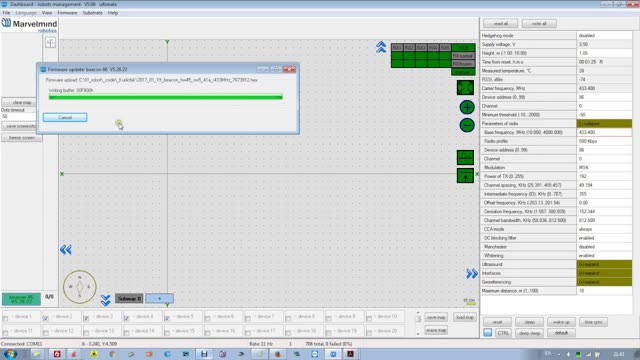Image resolution: width=640 pixels, height=360 pixels.
Task: Collapse the Parameters of radio section
Action: tap(604, 123)
